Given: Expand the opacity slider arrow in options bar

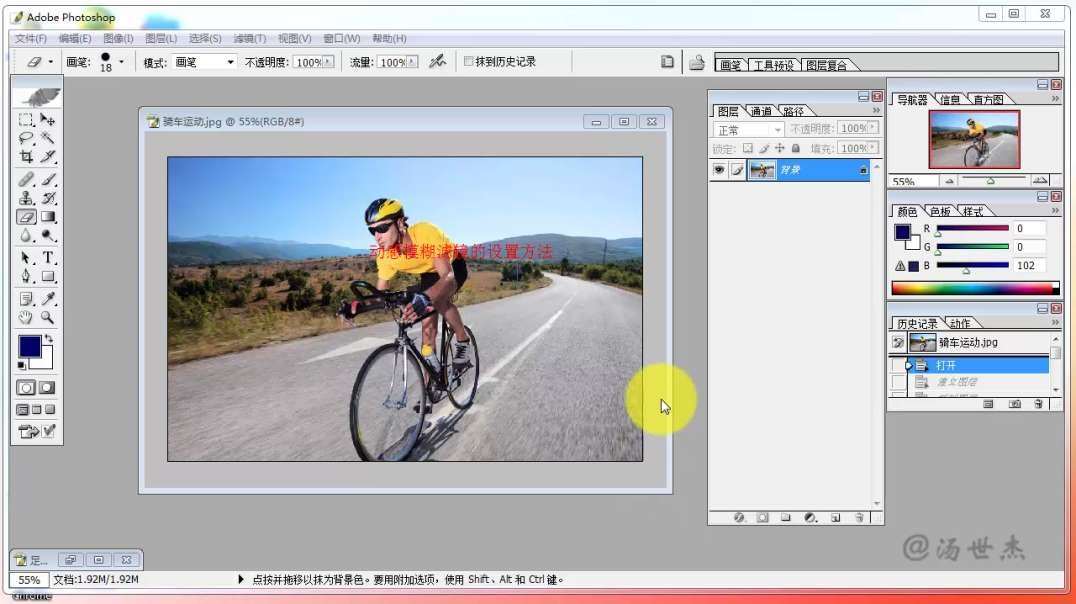Looking at the screenshot, I should pyautogui.click(x=329, y=62).
